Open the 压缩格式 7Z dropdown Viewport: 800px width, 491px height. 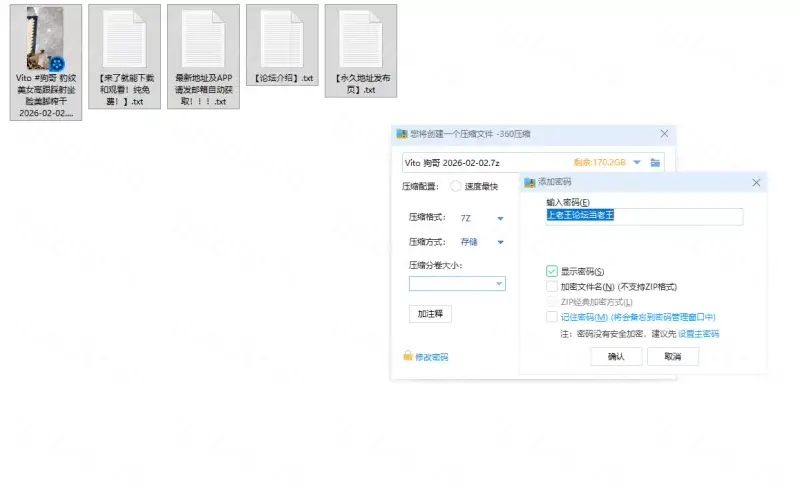(500, 218)
